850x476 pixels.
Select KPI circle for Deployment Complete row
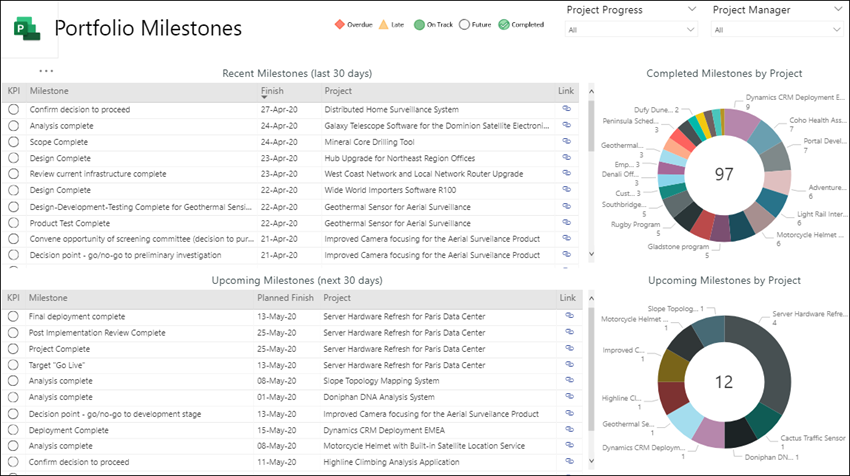click(x=13, y=430)
